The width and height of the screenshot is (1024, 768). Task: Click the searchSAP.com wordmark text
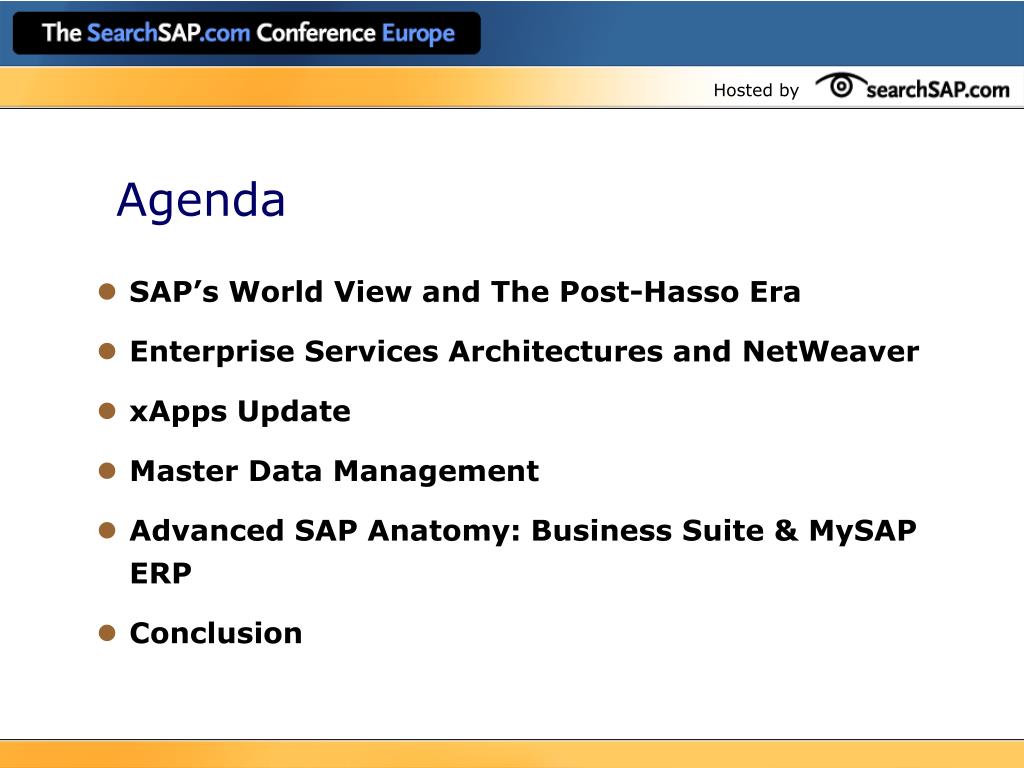[x=938, y=89]
